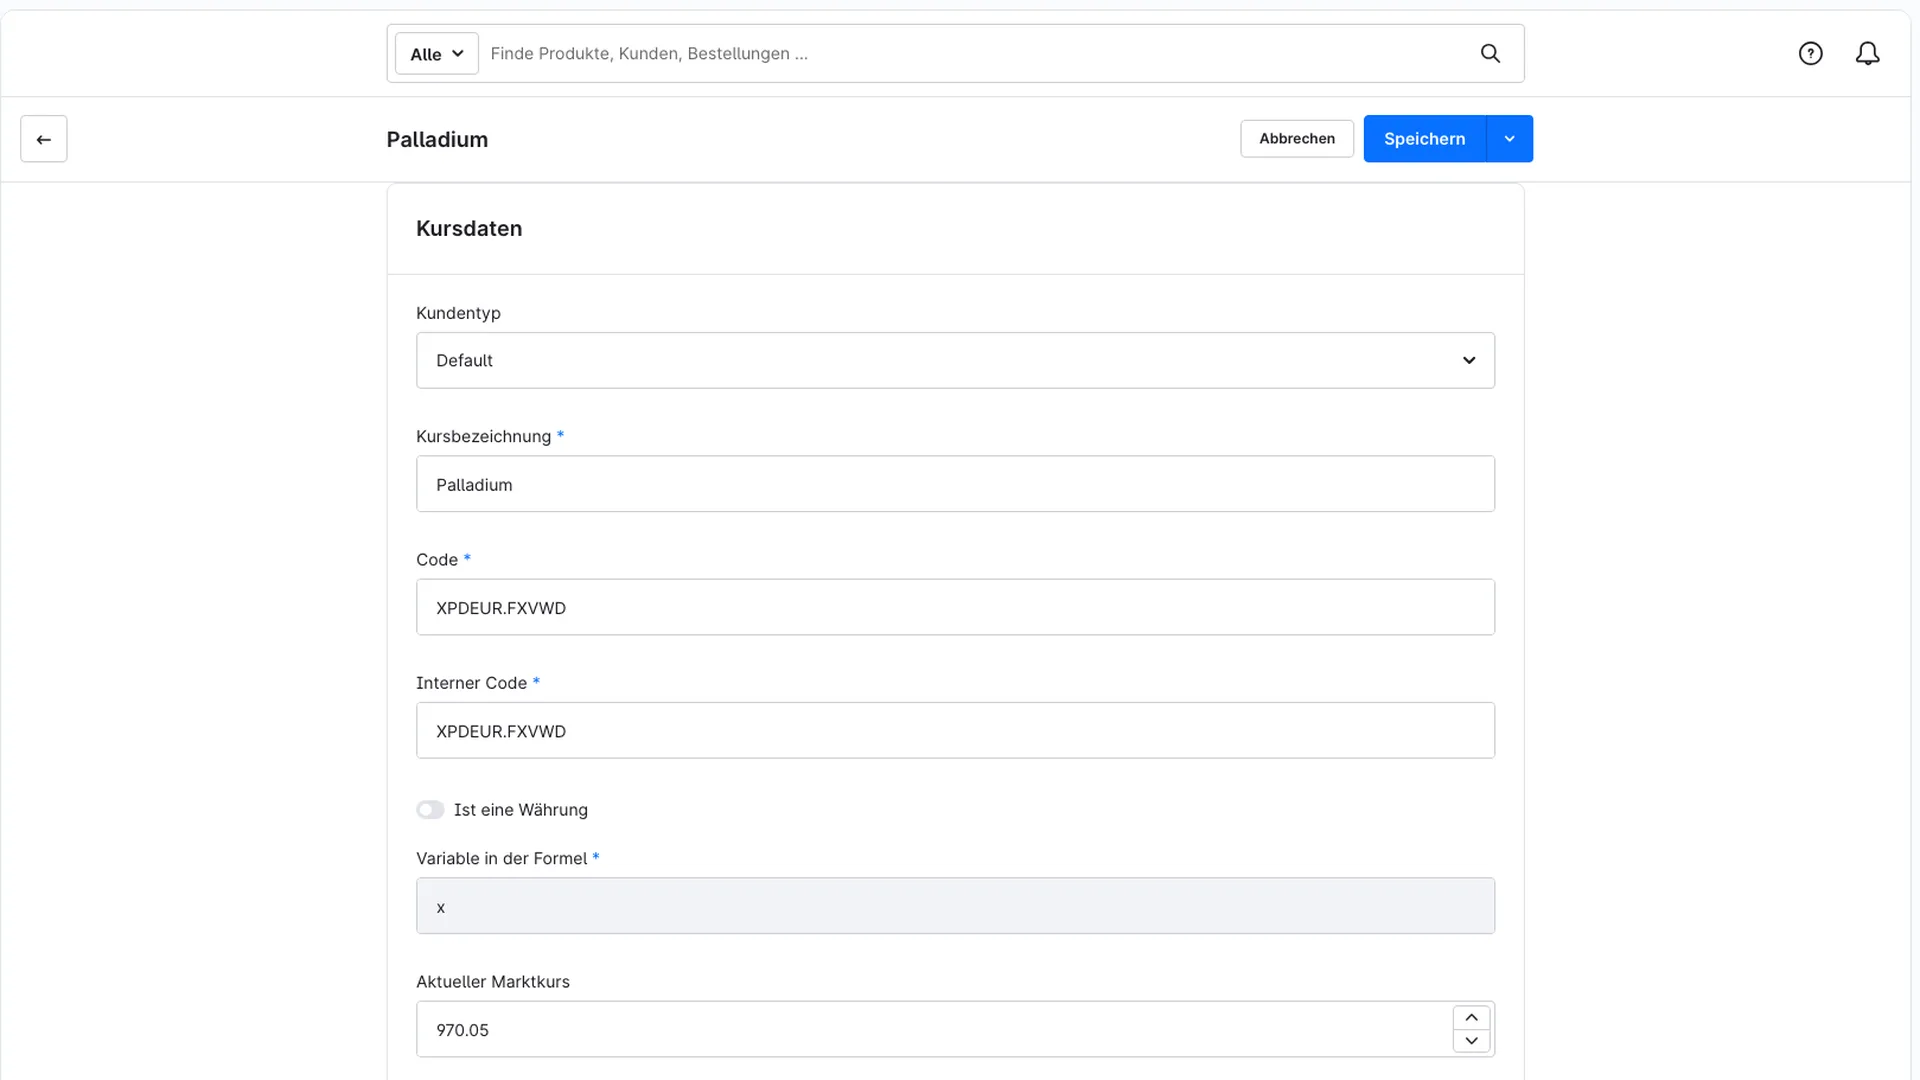Click the 'Kursdaten' card heading
1920x1080 pixels.
tap(469, 229)
